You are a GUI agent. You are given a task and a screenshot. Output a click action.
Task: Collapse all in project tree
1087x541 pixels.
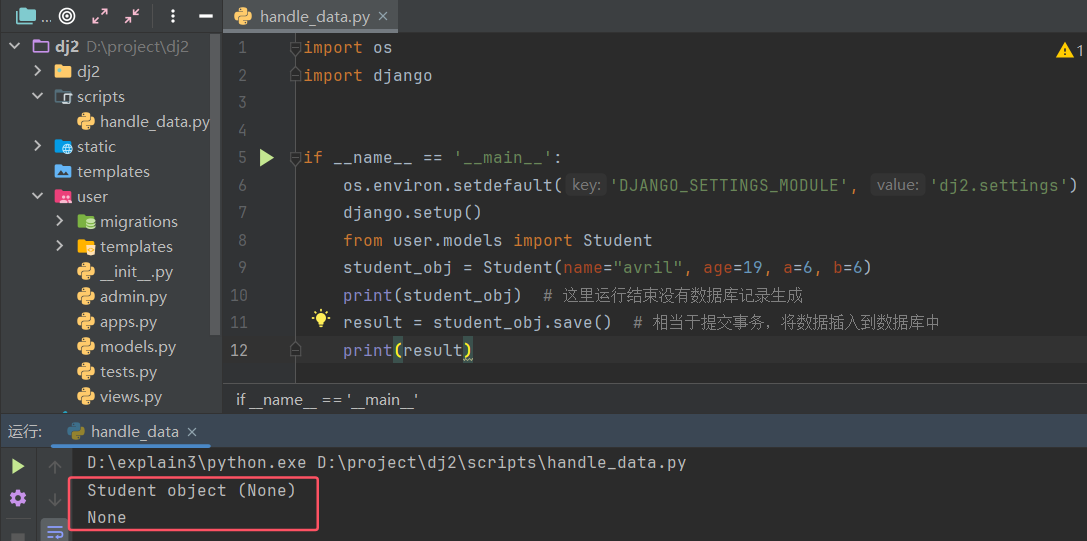click(132, 15)
